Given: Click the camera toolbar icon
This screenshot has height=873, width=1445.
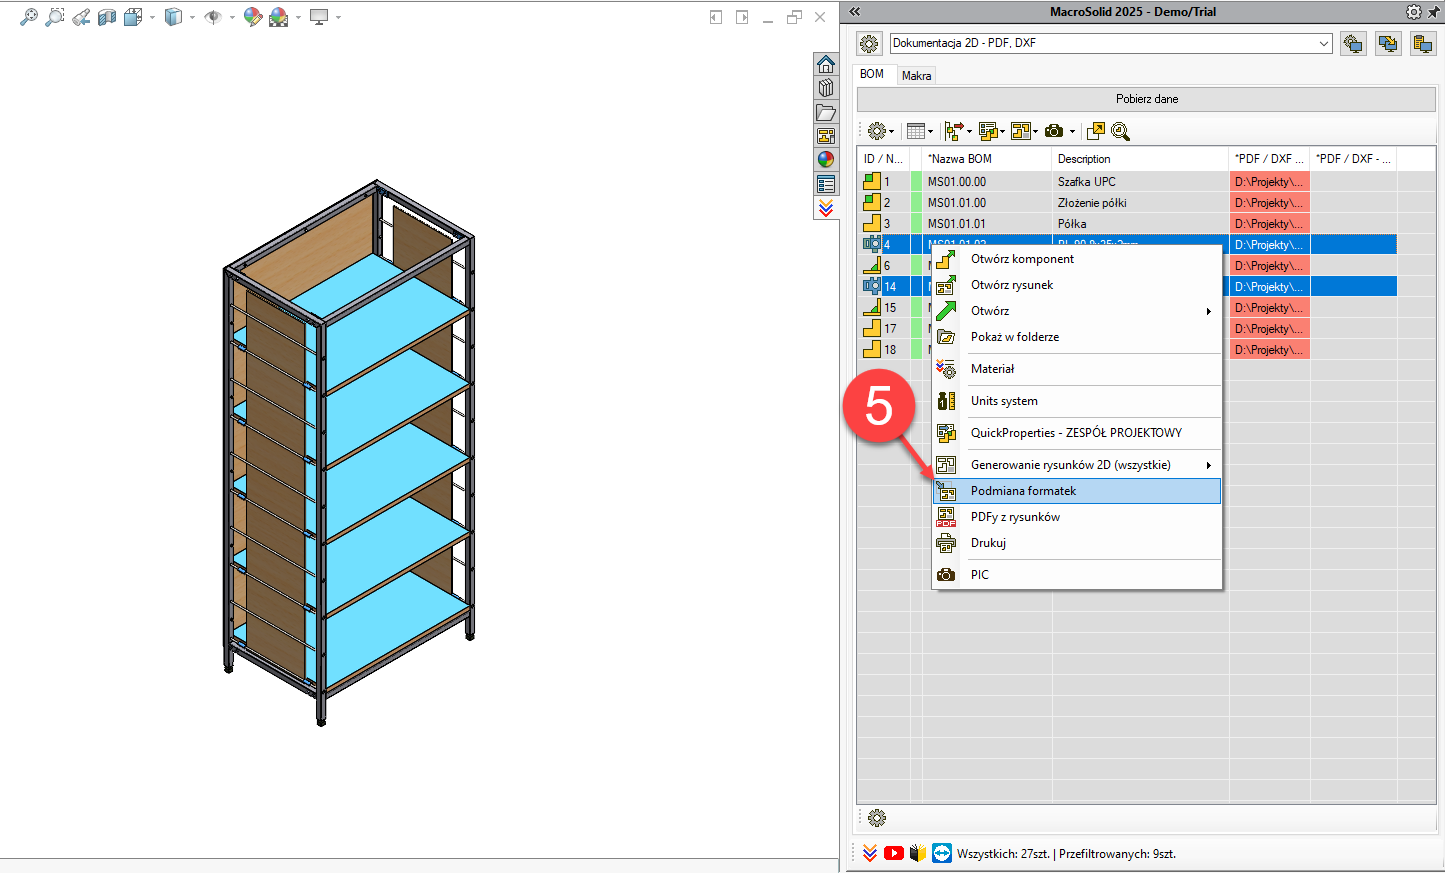Looking at the screenshot, I should 1054,131.
